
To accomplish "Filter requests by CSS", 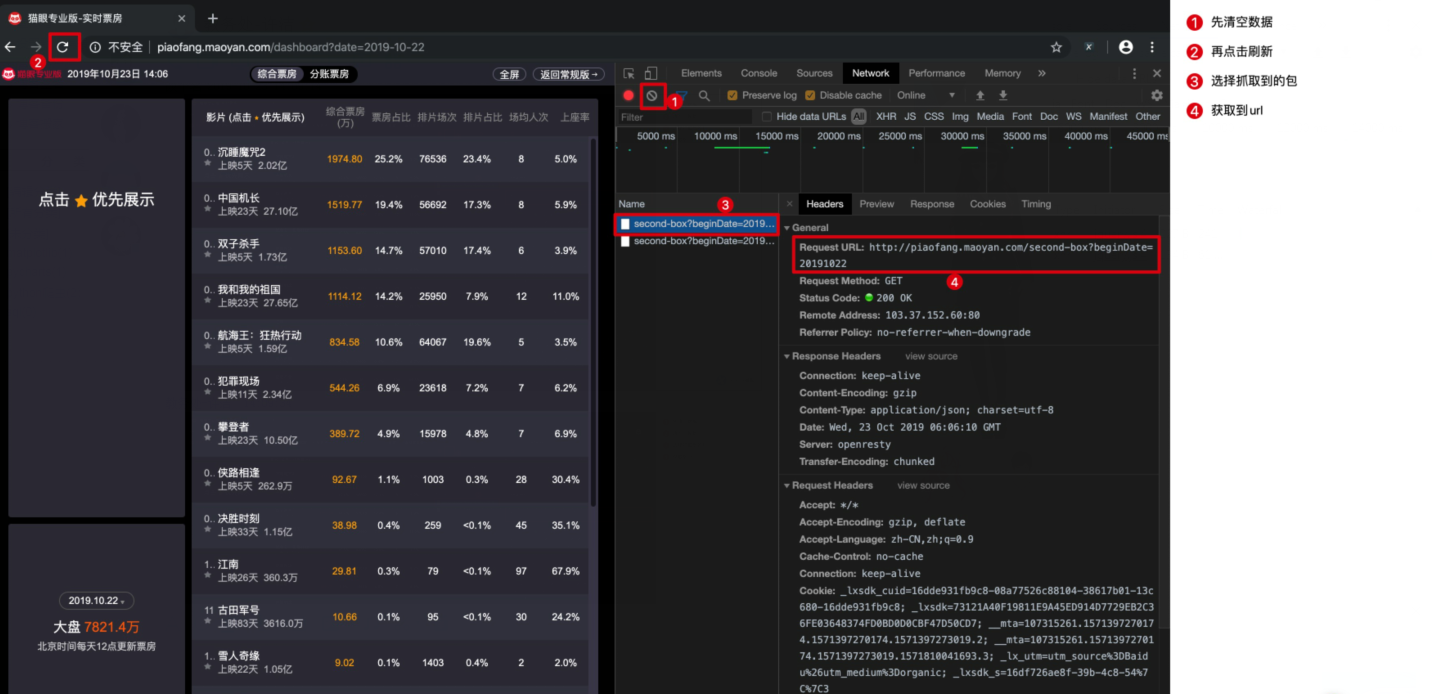I will [933, 116].
